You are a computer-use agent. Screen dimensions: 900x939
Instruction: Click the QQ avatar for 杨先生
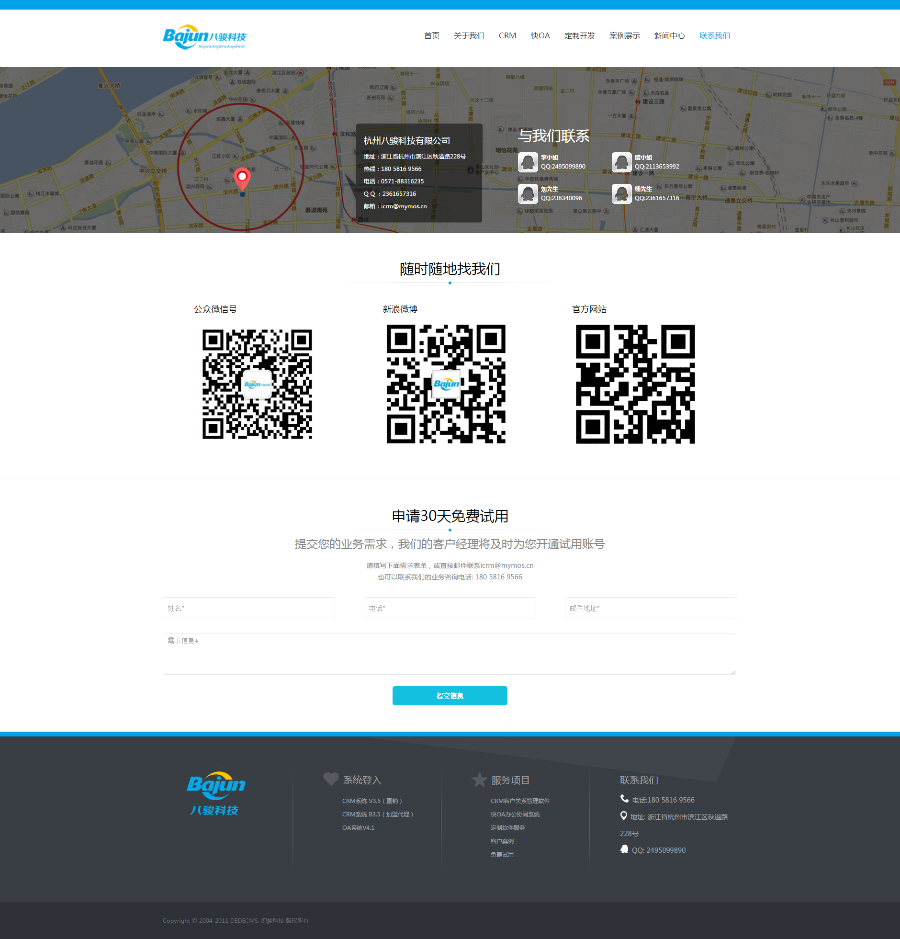point(622,193)
